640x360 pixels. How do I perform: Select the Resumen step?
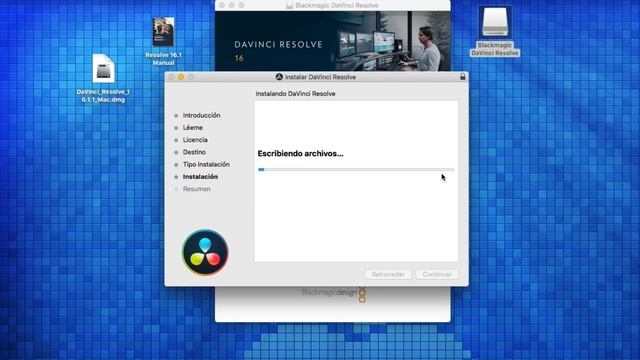point(197,189)
